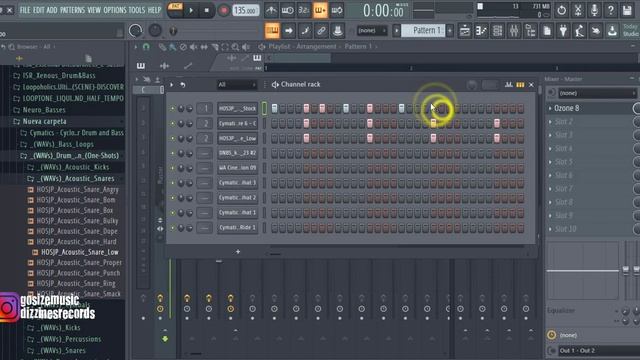Open the browser view icon in toolbar
Viewport: 640px width, 360px height.
coord(530,31)
